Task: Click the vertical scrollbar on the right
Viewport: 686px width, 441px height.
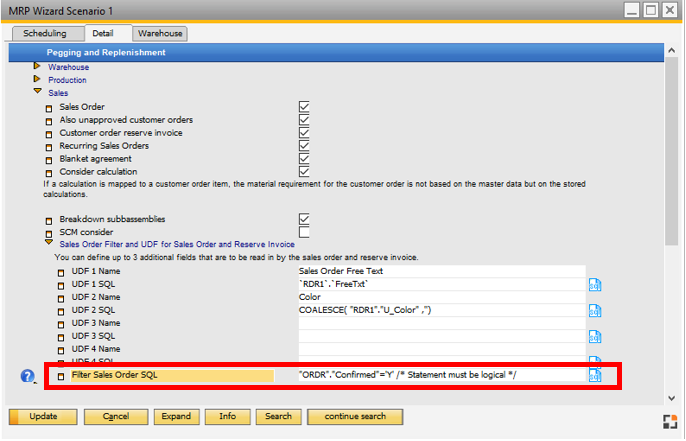Action: coord(671,200)
